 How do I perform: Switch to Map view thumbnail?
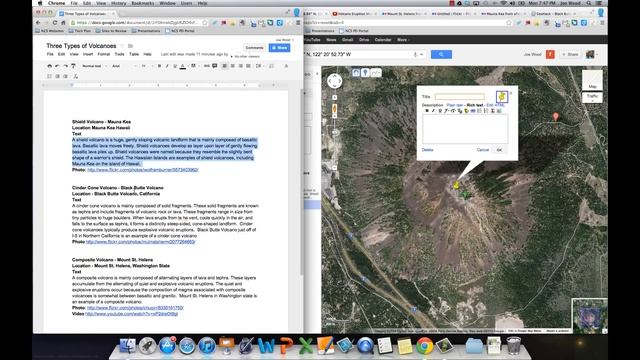[x=592, y=80]
